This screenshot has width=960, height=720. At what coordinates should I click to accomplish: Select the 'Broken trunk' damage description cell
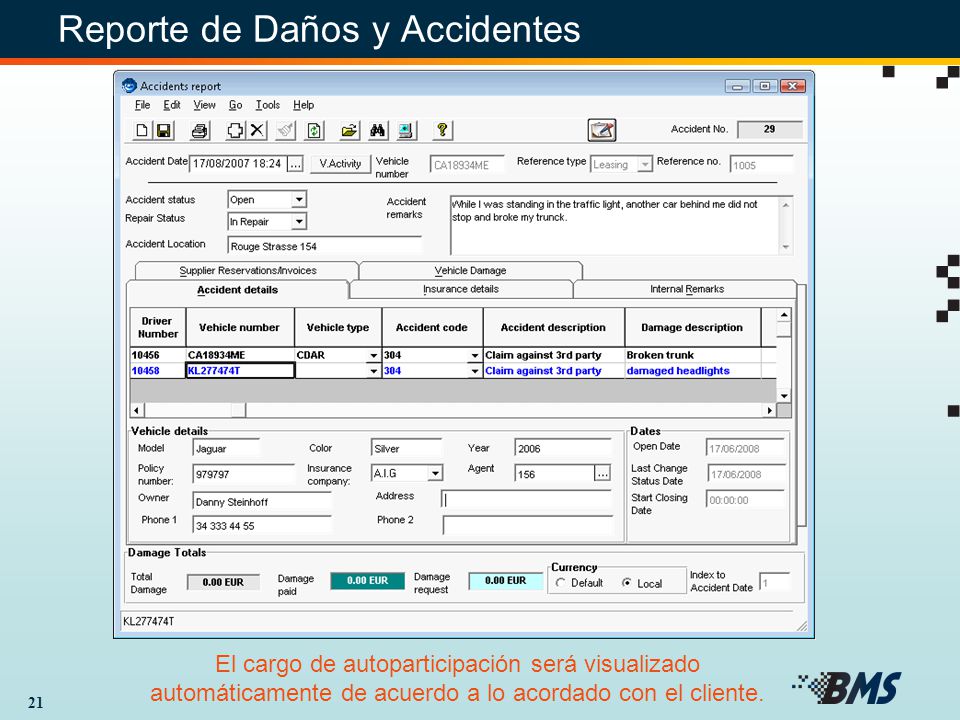[x=692, y=355]
